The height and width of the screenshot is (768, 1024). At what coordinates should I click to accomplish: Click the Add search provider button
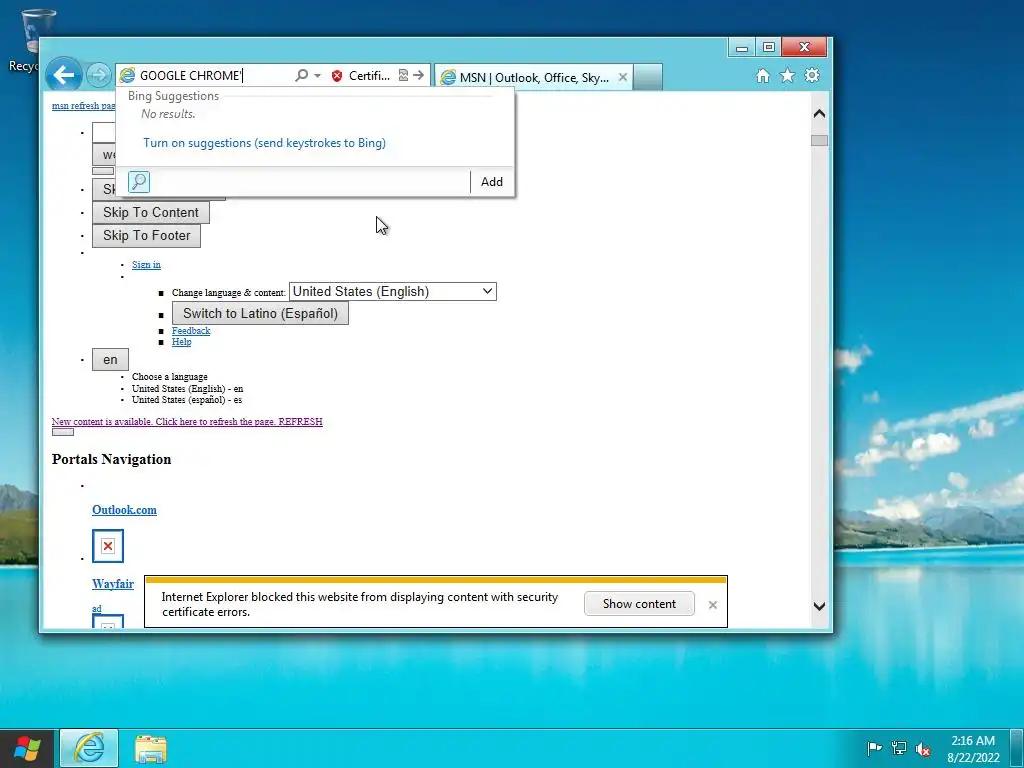(x=492, y=182)
